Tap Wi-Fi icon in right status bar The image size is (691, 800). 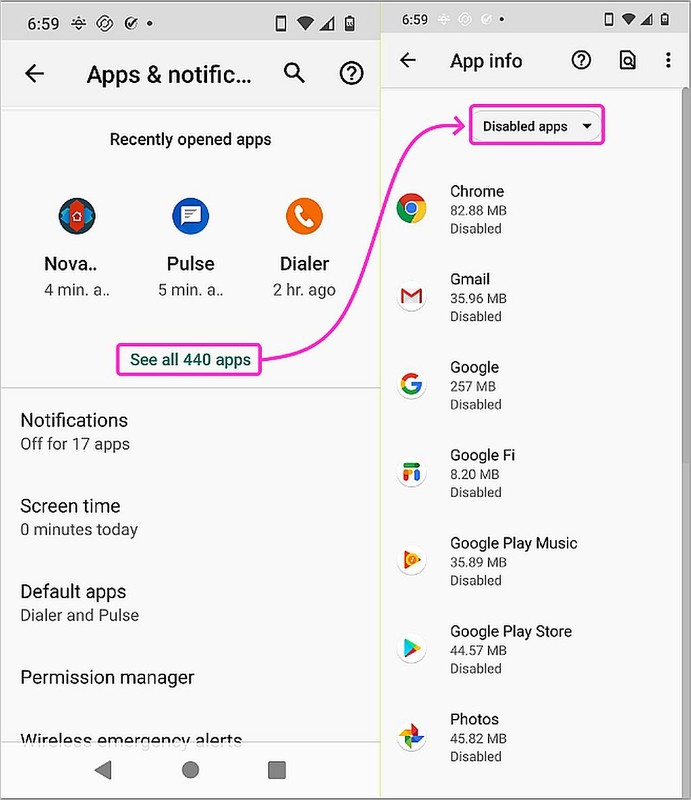[x=628, y=19]
